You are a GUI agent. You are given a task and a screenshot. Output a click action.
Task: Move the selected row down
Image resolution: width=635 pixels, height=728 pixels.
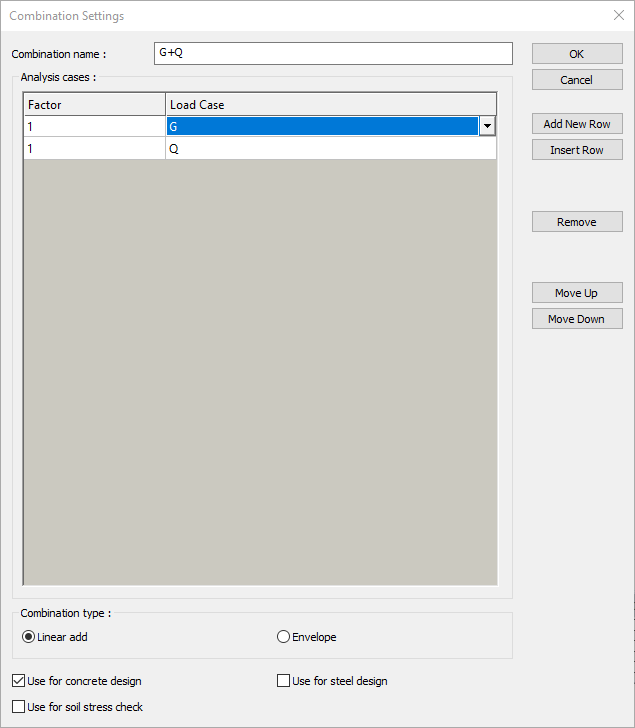(x=576, y=319)
